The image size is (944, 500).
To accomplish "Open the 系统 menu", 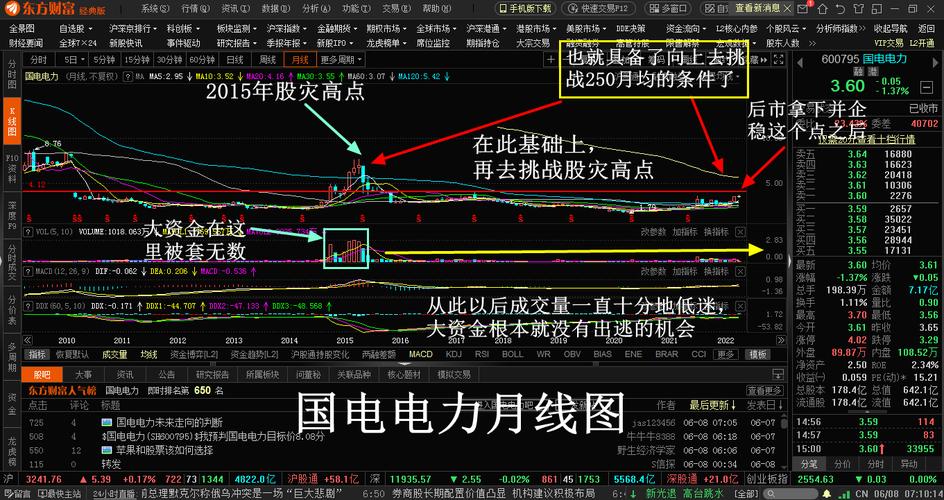I will (152, 7).
